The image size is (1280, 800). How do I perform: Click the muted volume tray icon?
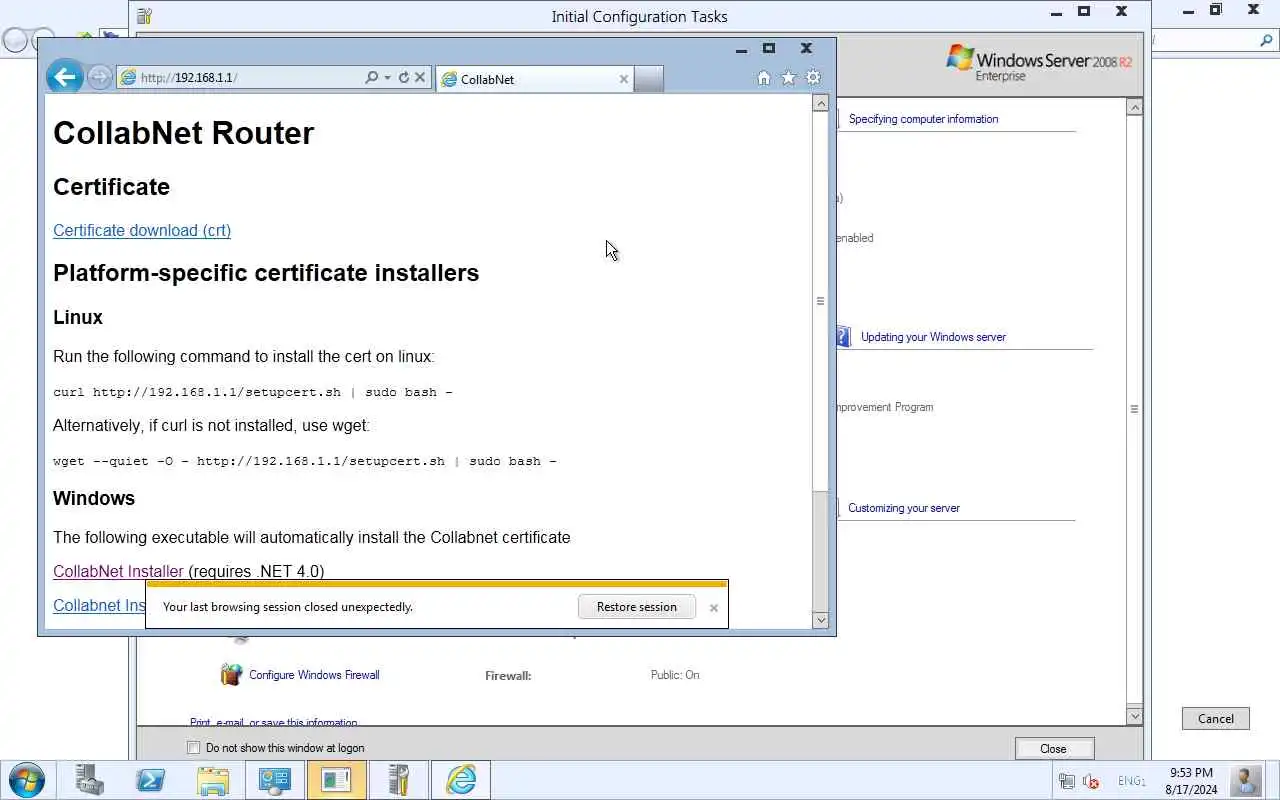[x=1091, y=781]
